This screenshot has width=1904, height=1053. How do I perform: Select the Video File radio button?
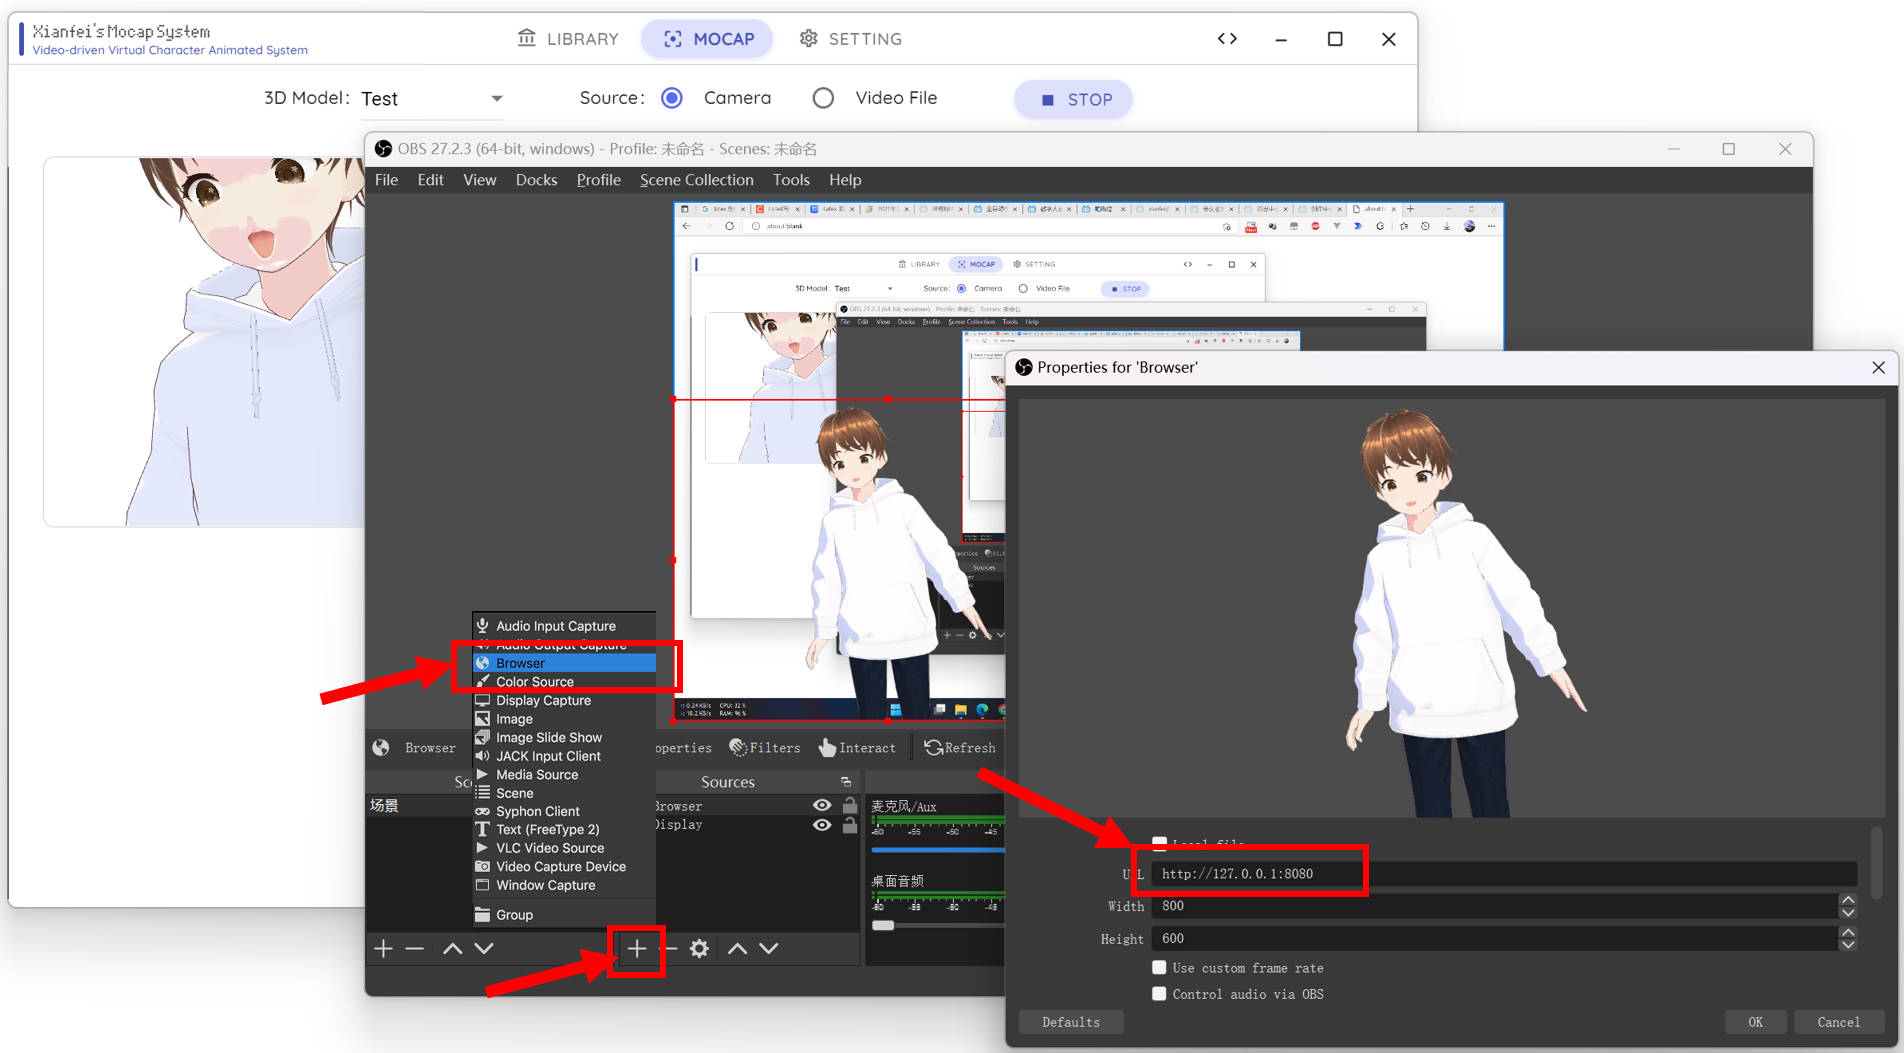[x=823, y=98]
